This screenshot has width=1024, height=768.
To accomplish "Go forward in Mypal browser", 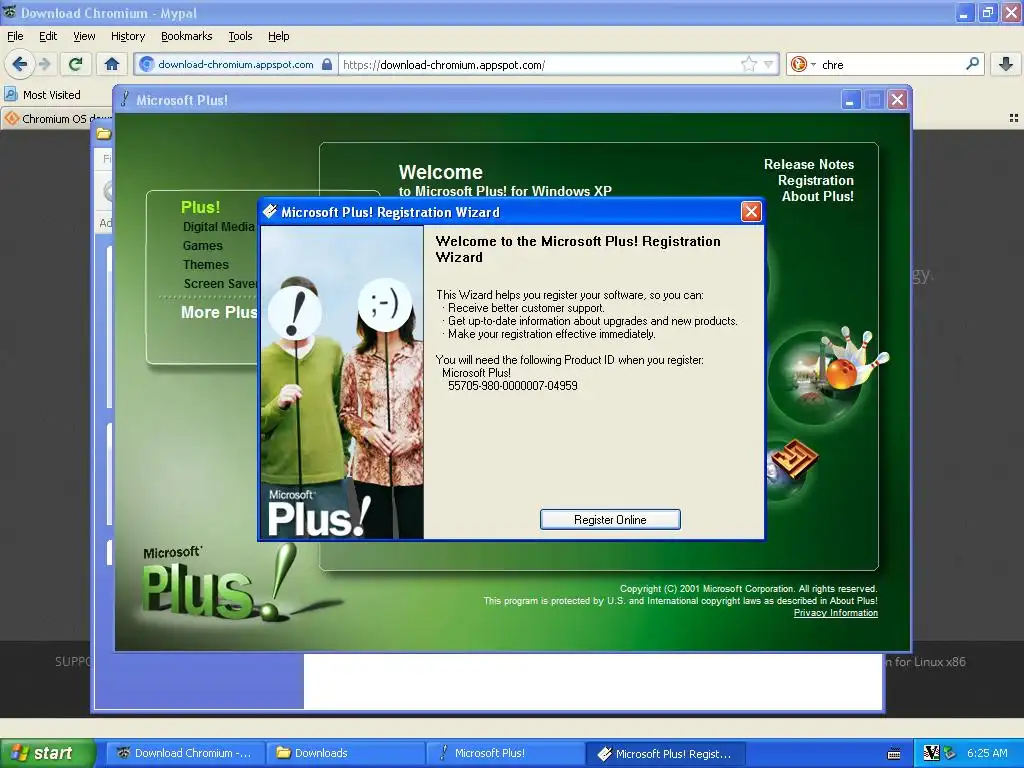I will (x=44, y=64).
